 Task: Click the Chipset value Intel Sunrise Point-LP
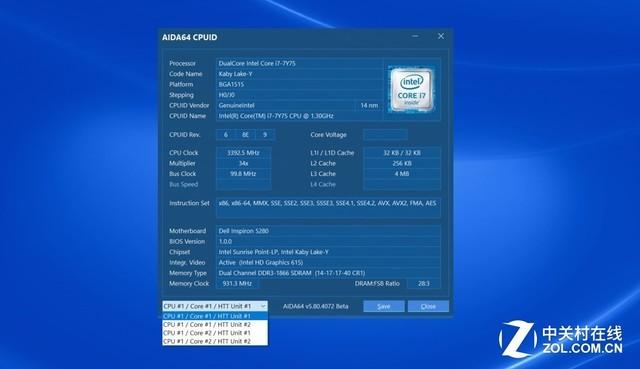click(328, 252)
